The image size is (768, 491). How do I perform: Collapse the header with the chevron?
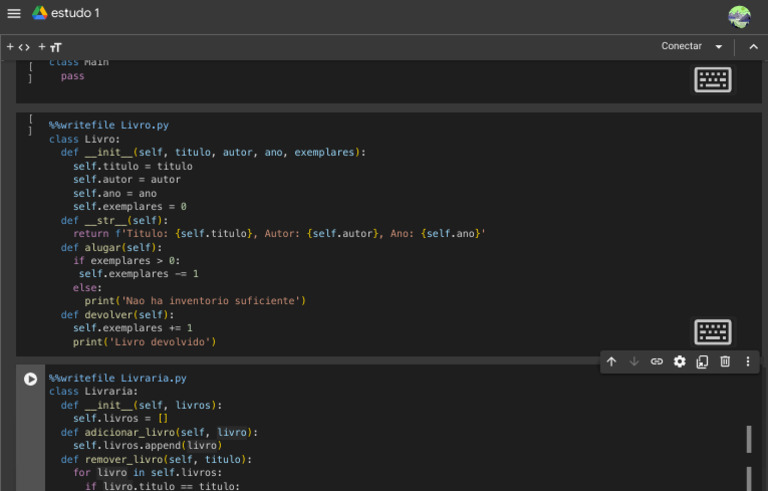pyautogui.click(x=753, y=47)
